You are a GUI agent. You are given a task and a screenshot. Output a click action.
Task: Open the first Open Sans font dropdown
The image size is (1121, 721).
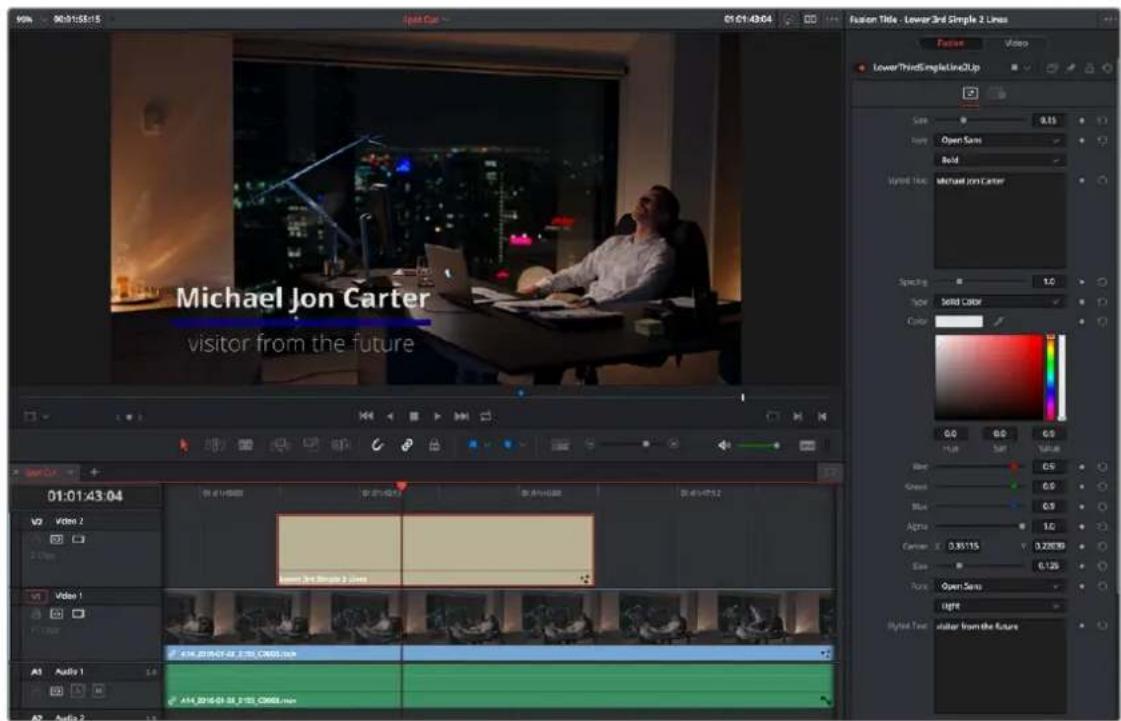[x=999, y=140]
